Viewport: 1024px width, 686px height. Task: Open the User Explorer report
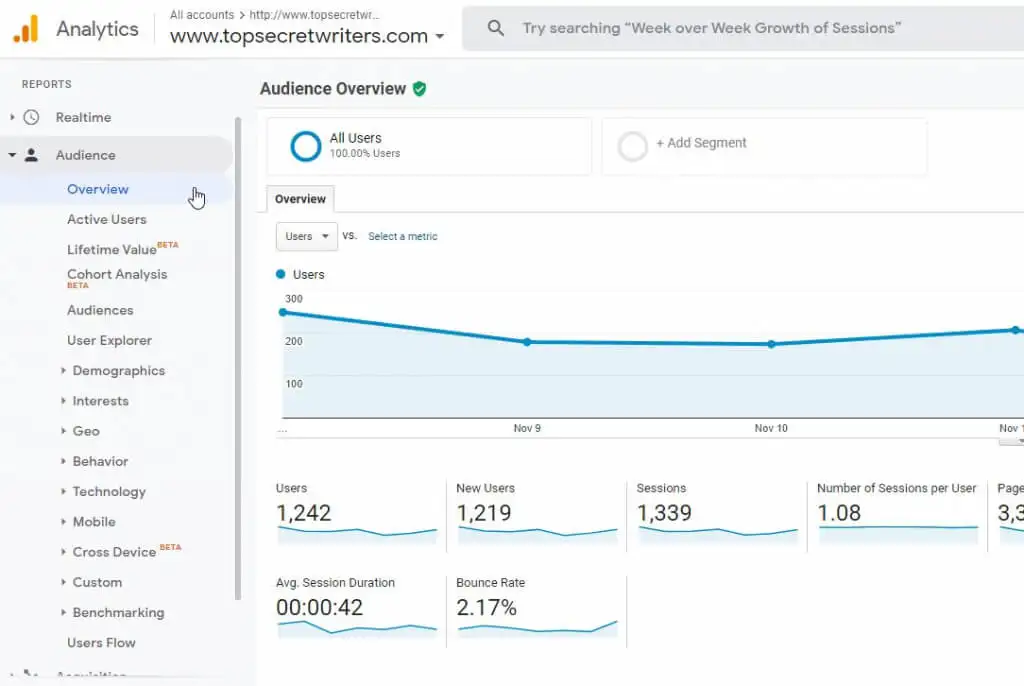click(109, 340)
